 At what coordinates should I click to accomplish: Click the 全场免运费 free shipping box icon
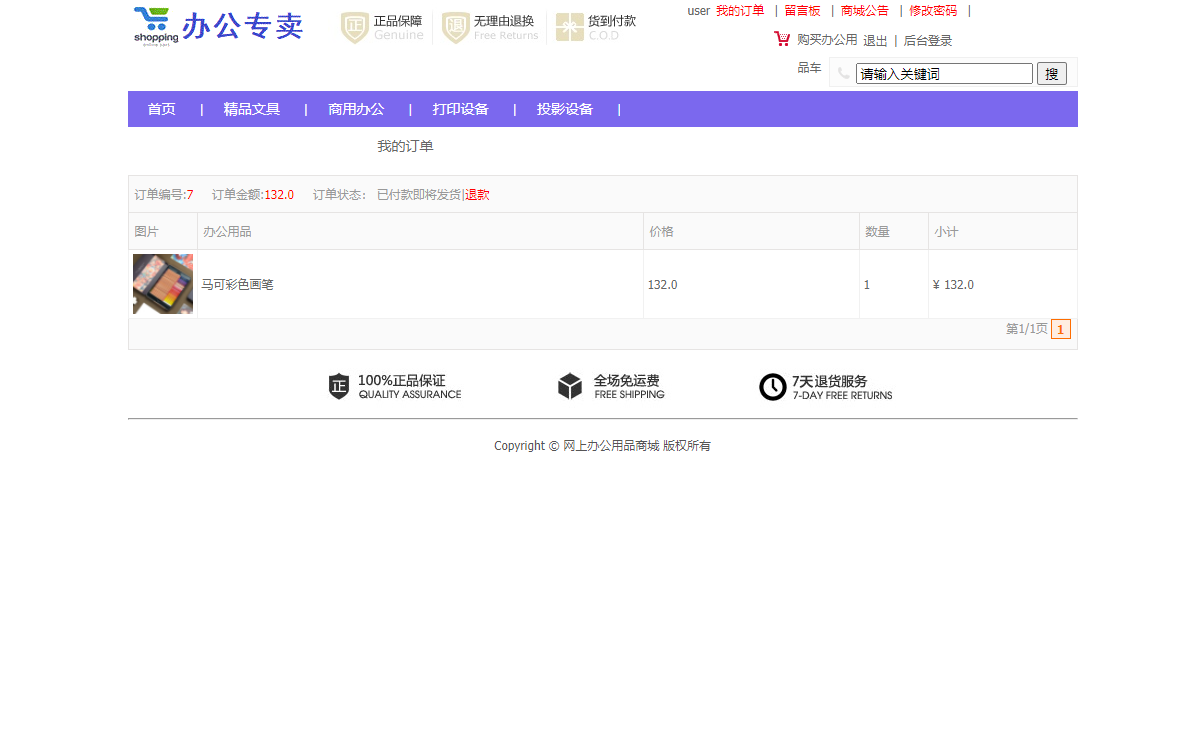click(x=571, y=386)
